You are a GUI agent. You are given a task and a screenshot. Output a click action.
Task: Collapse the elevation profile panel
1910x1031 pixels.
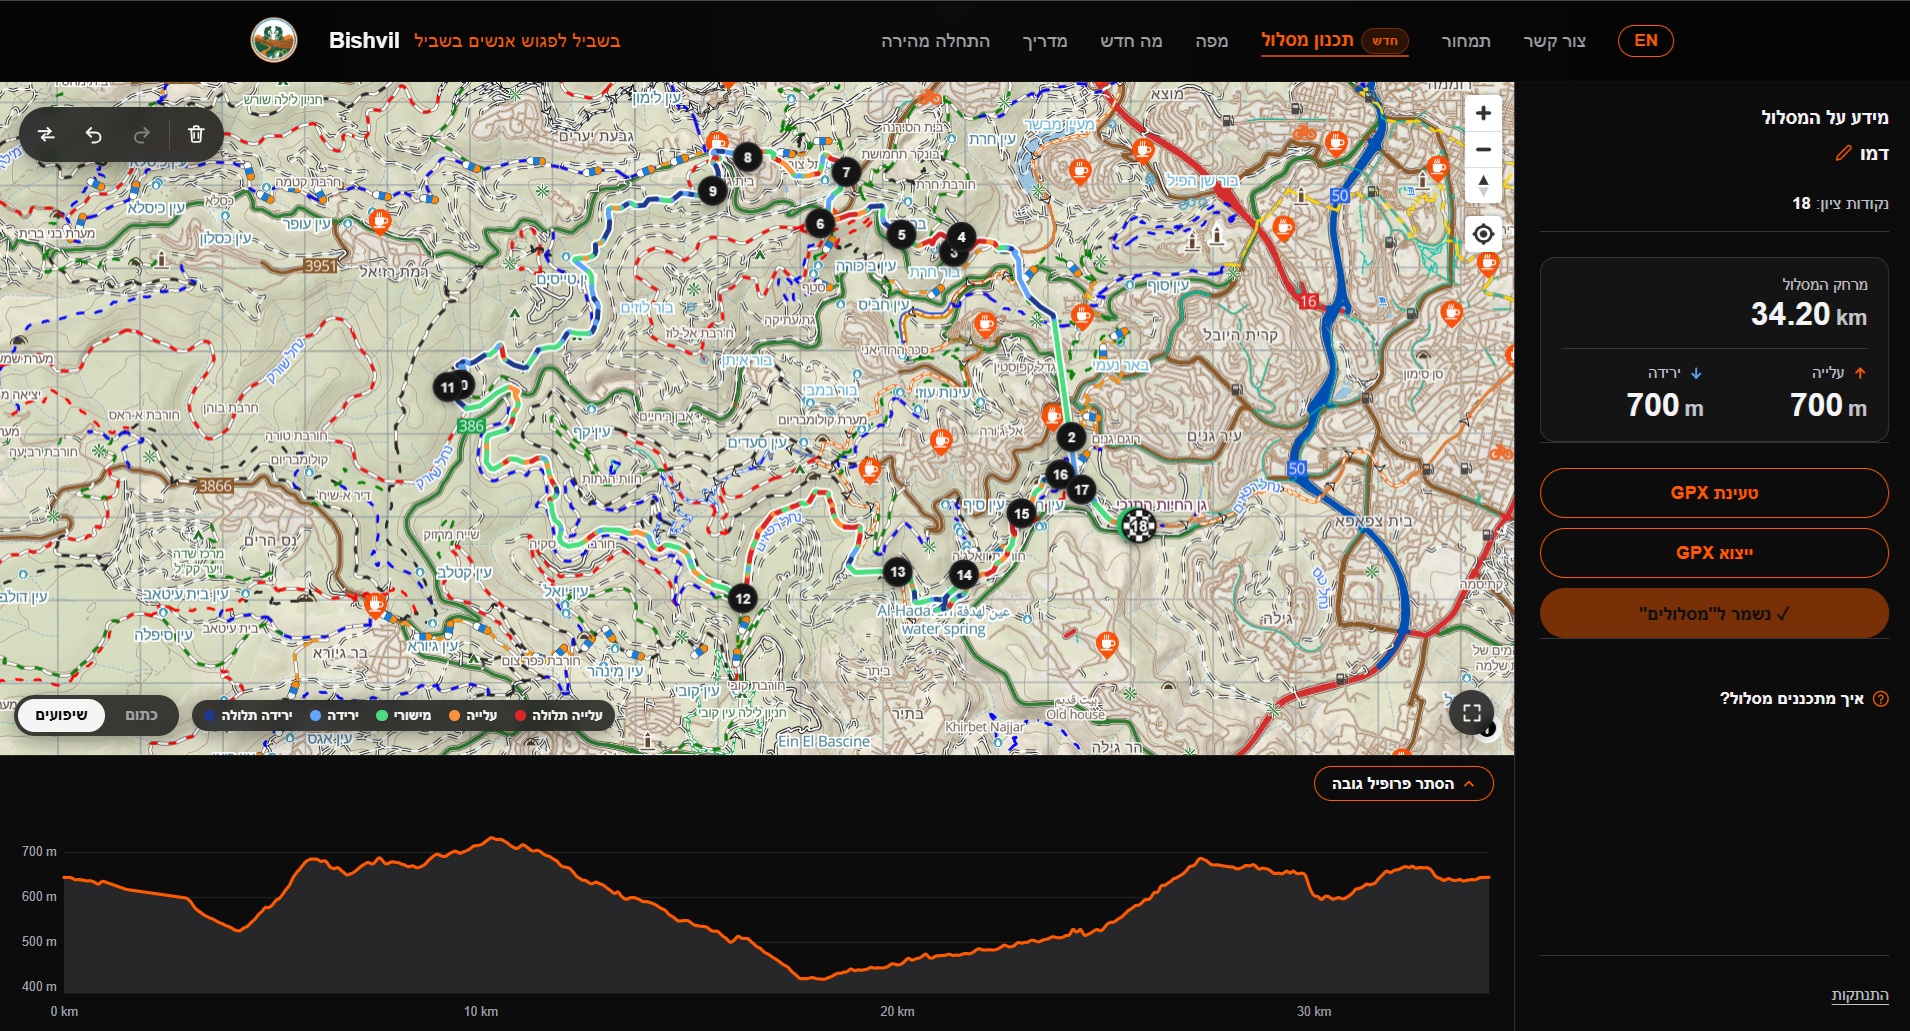pyautogui.click(x=1403, y=784)
